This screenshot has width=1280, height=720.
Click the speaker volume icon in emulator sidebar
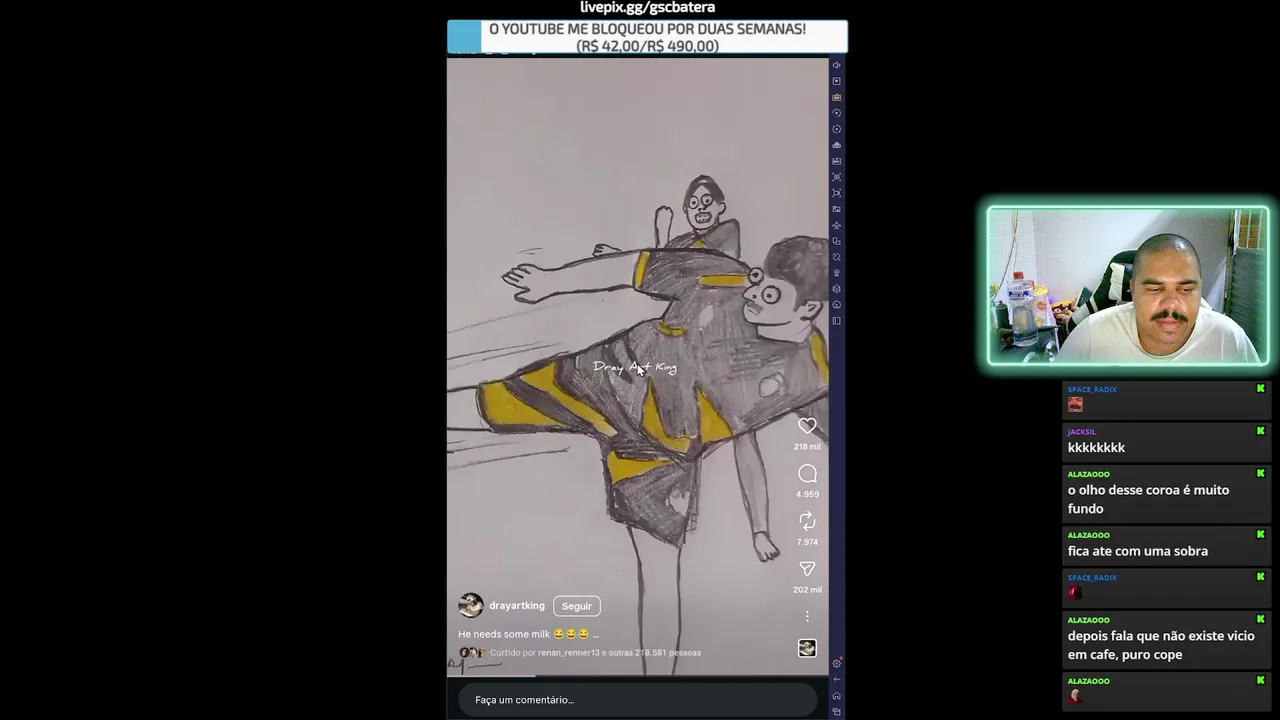click(x=836, y=65)
